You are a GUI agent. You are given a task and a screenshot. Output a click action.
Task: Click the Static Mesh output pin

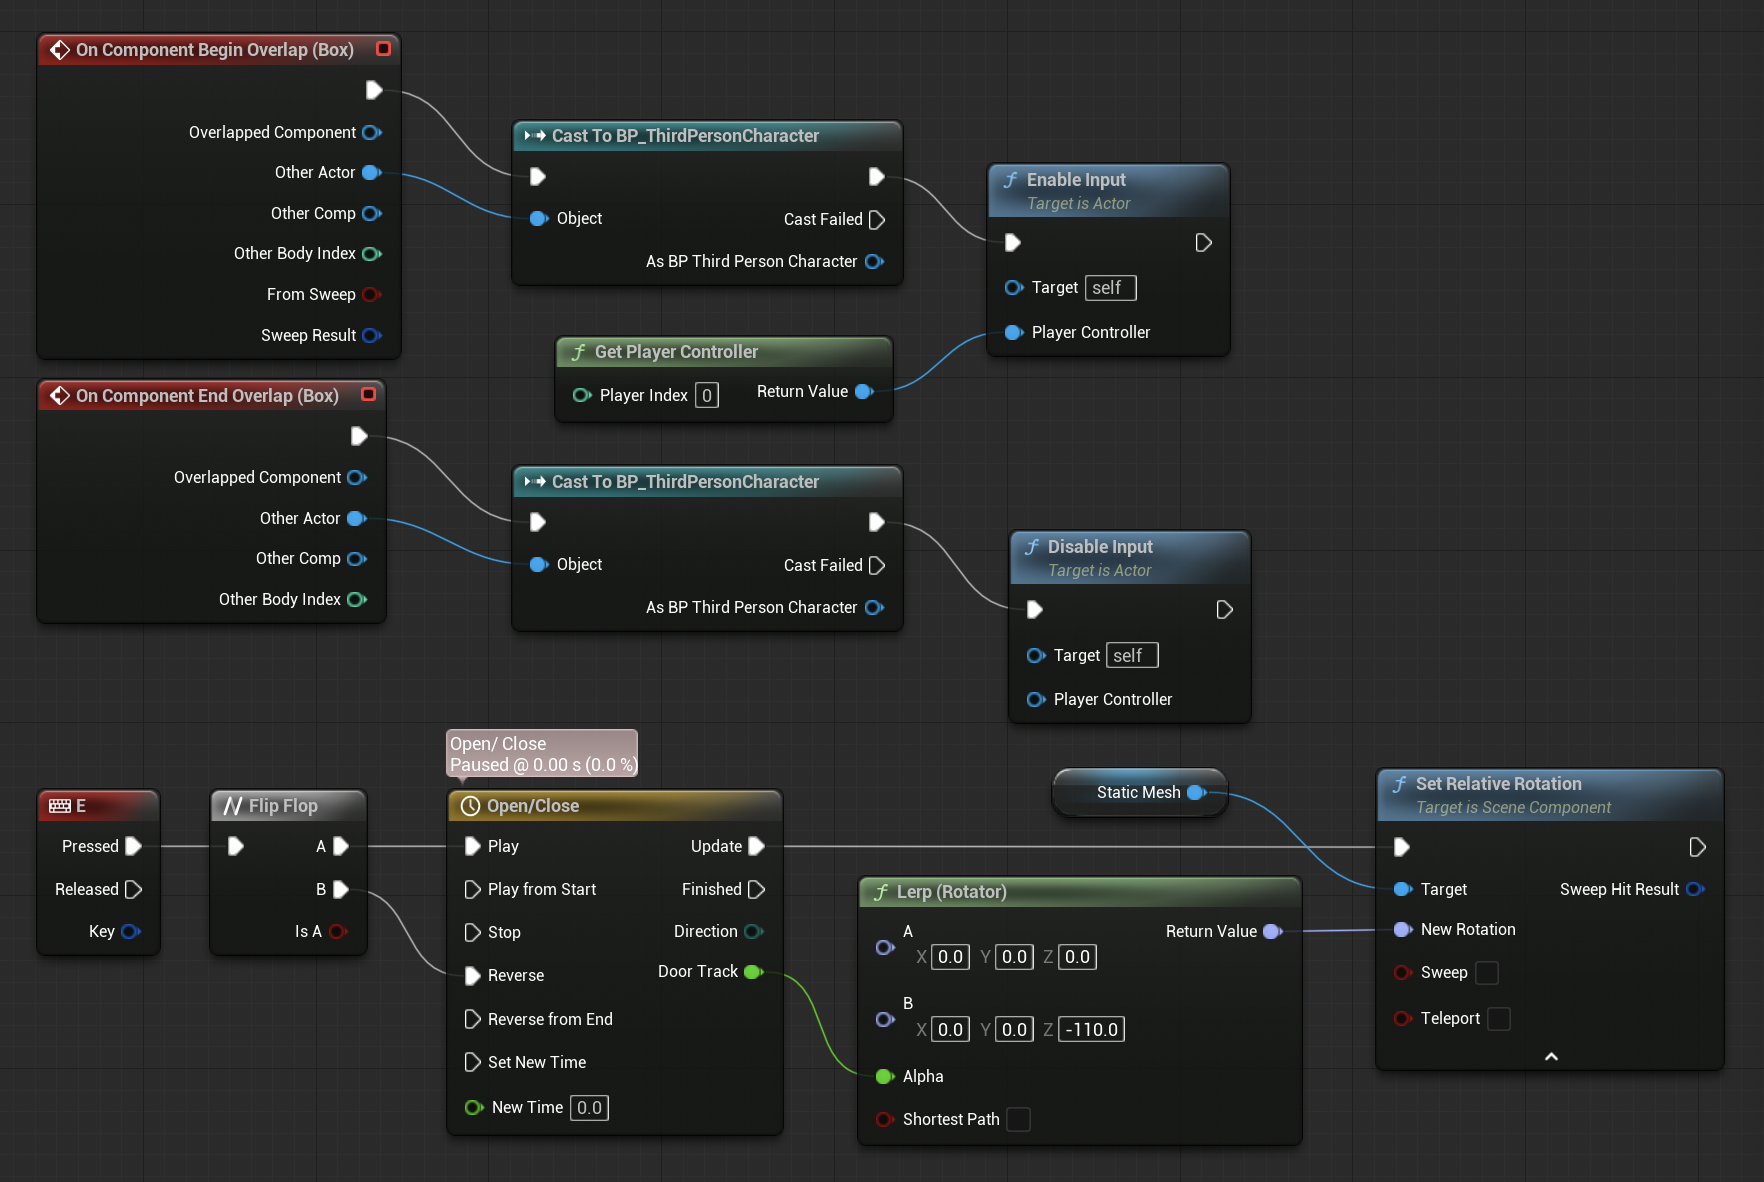pos(1196,792)
